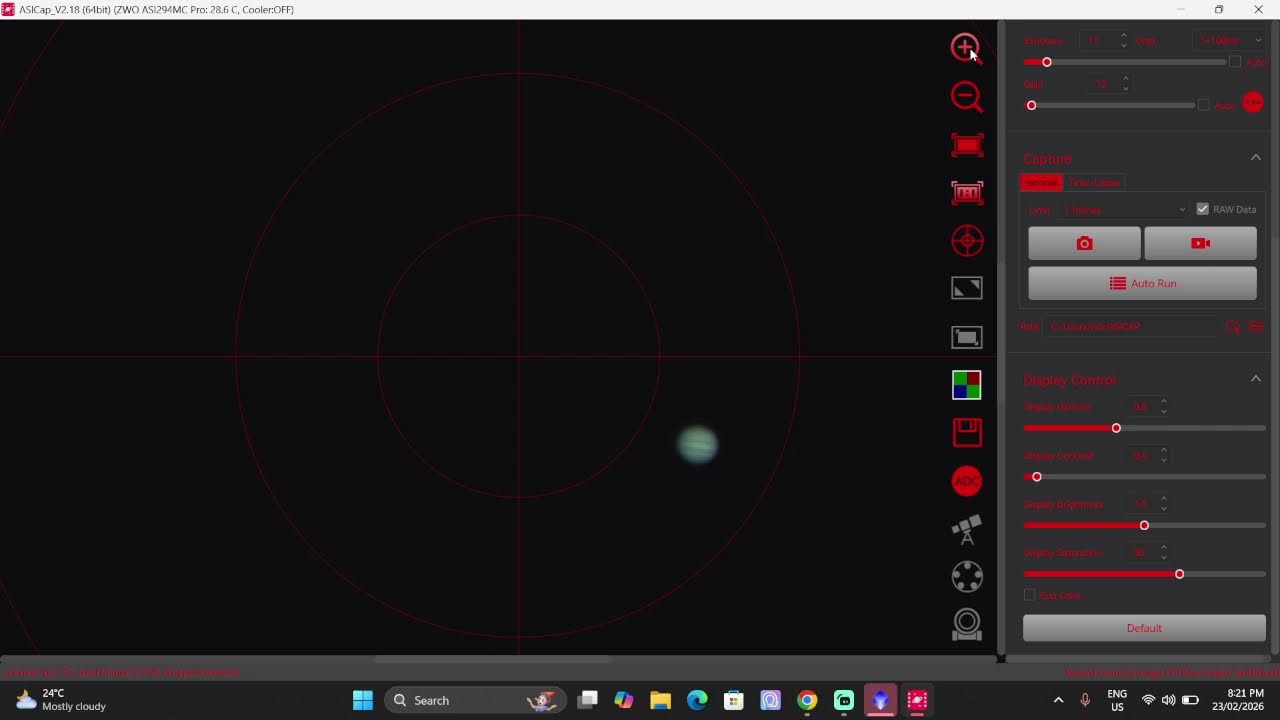Show hidden system tray icons

[x=1058, y=700]
